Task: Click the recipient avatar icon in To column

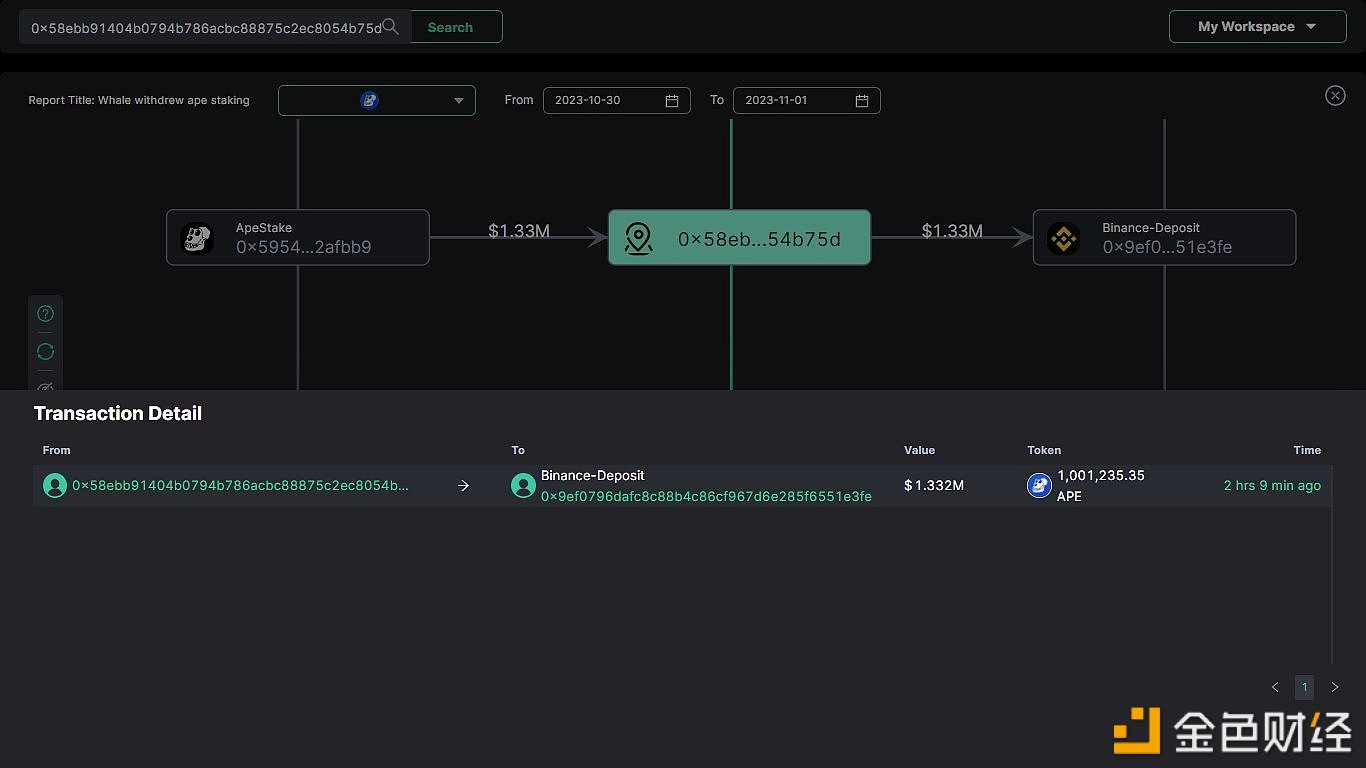Action: point(523,486)
